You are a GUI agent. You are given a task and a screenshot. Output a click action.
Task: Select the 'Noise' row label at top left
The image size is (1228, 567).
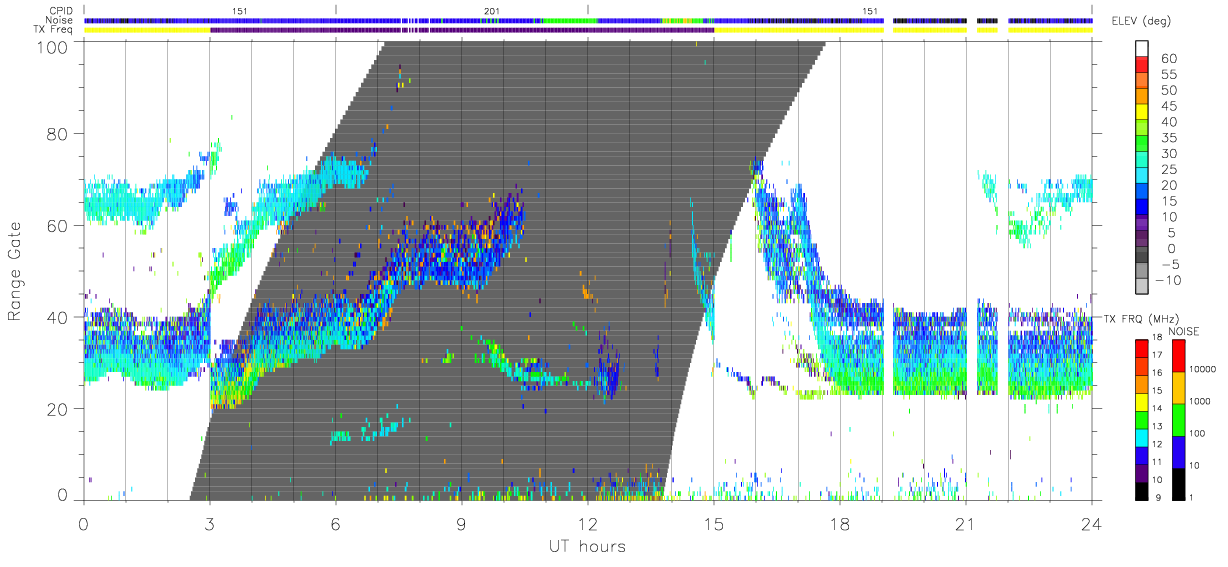tap(60, 20)
